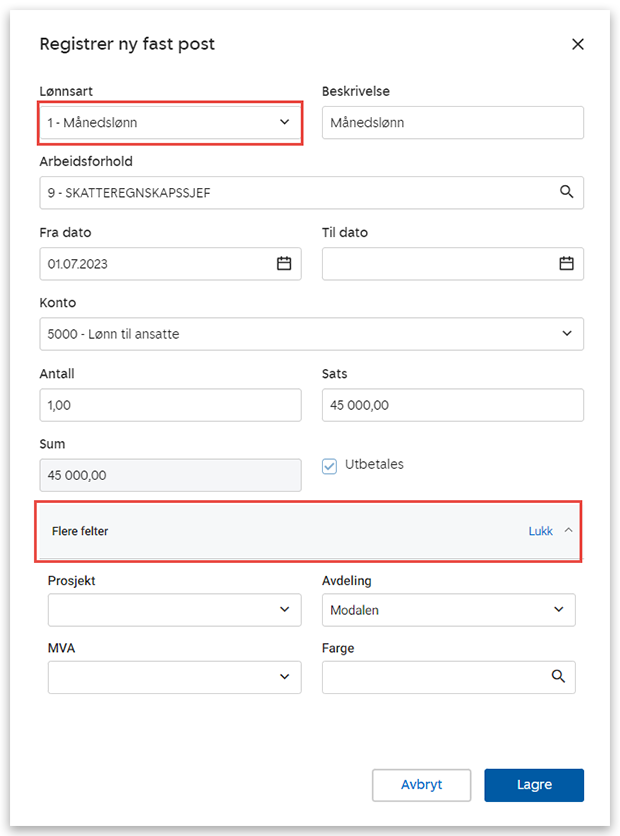Change the Avdeling dropdown from Modalen
The width and height of the screenshot is (620, 836).
tap(448, 609)
